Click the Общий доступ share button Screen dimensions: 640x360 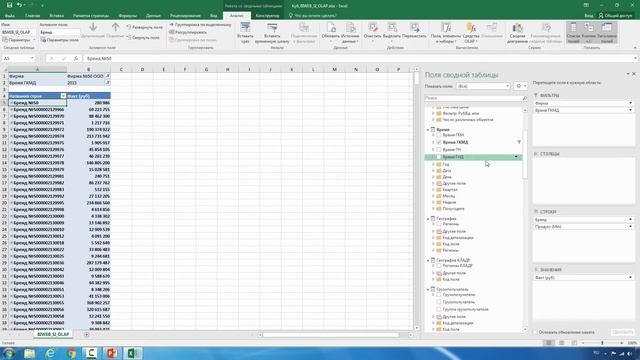coord(616,16)
